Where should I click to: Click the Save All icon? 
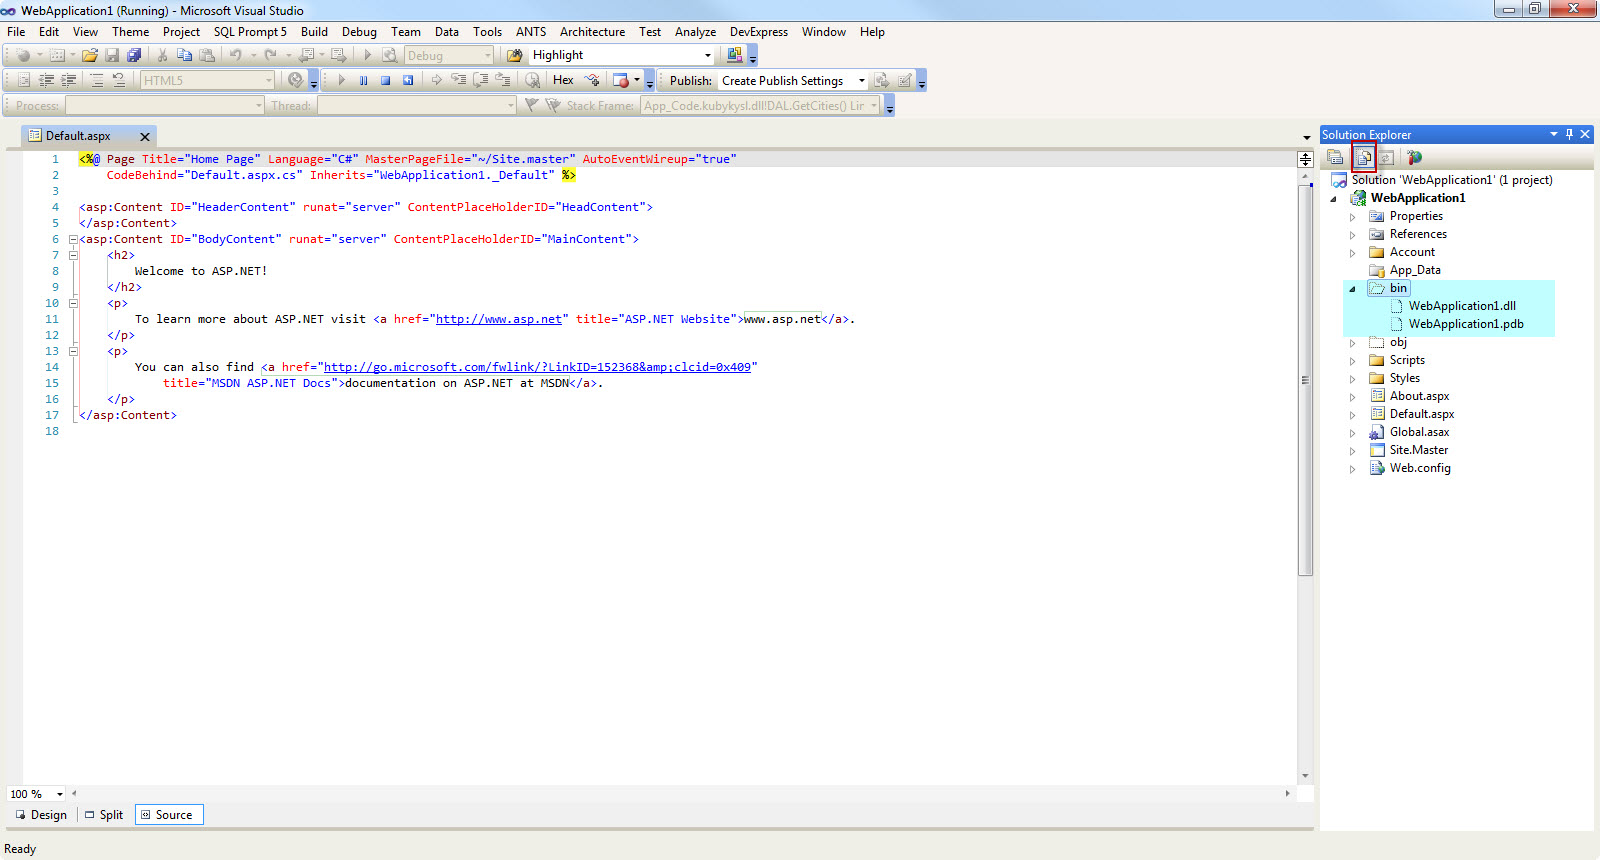[x=134, y=55]
